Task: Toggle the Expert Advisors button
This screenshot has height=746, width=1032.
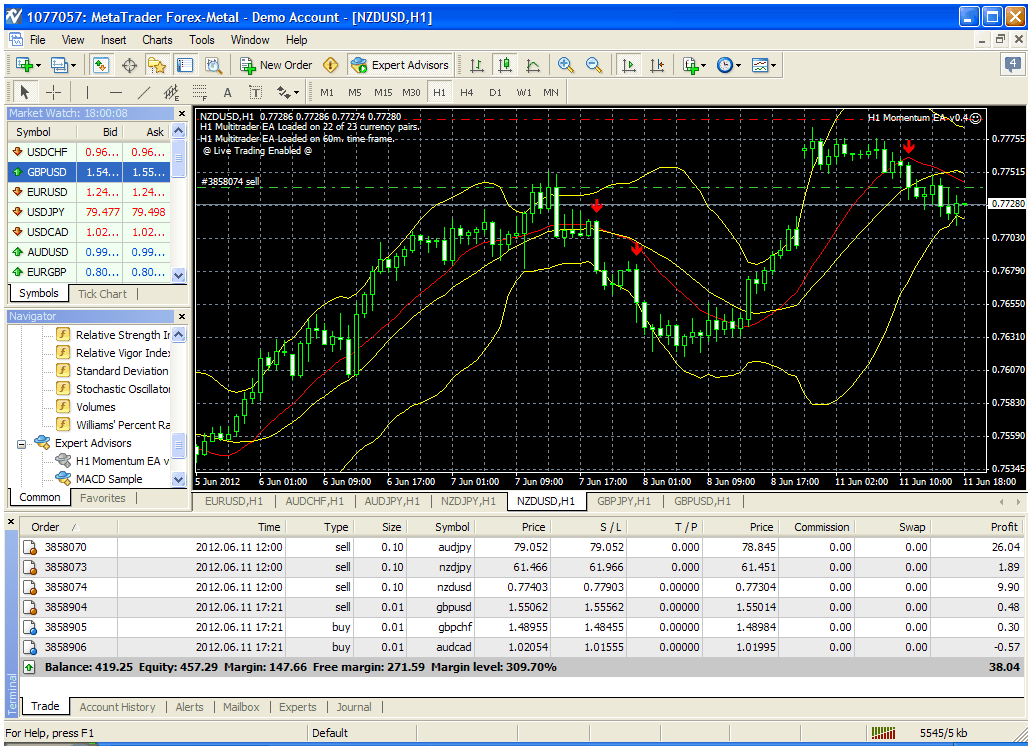Action: pos(400,65)
